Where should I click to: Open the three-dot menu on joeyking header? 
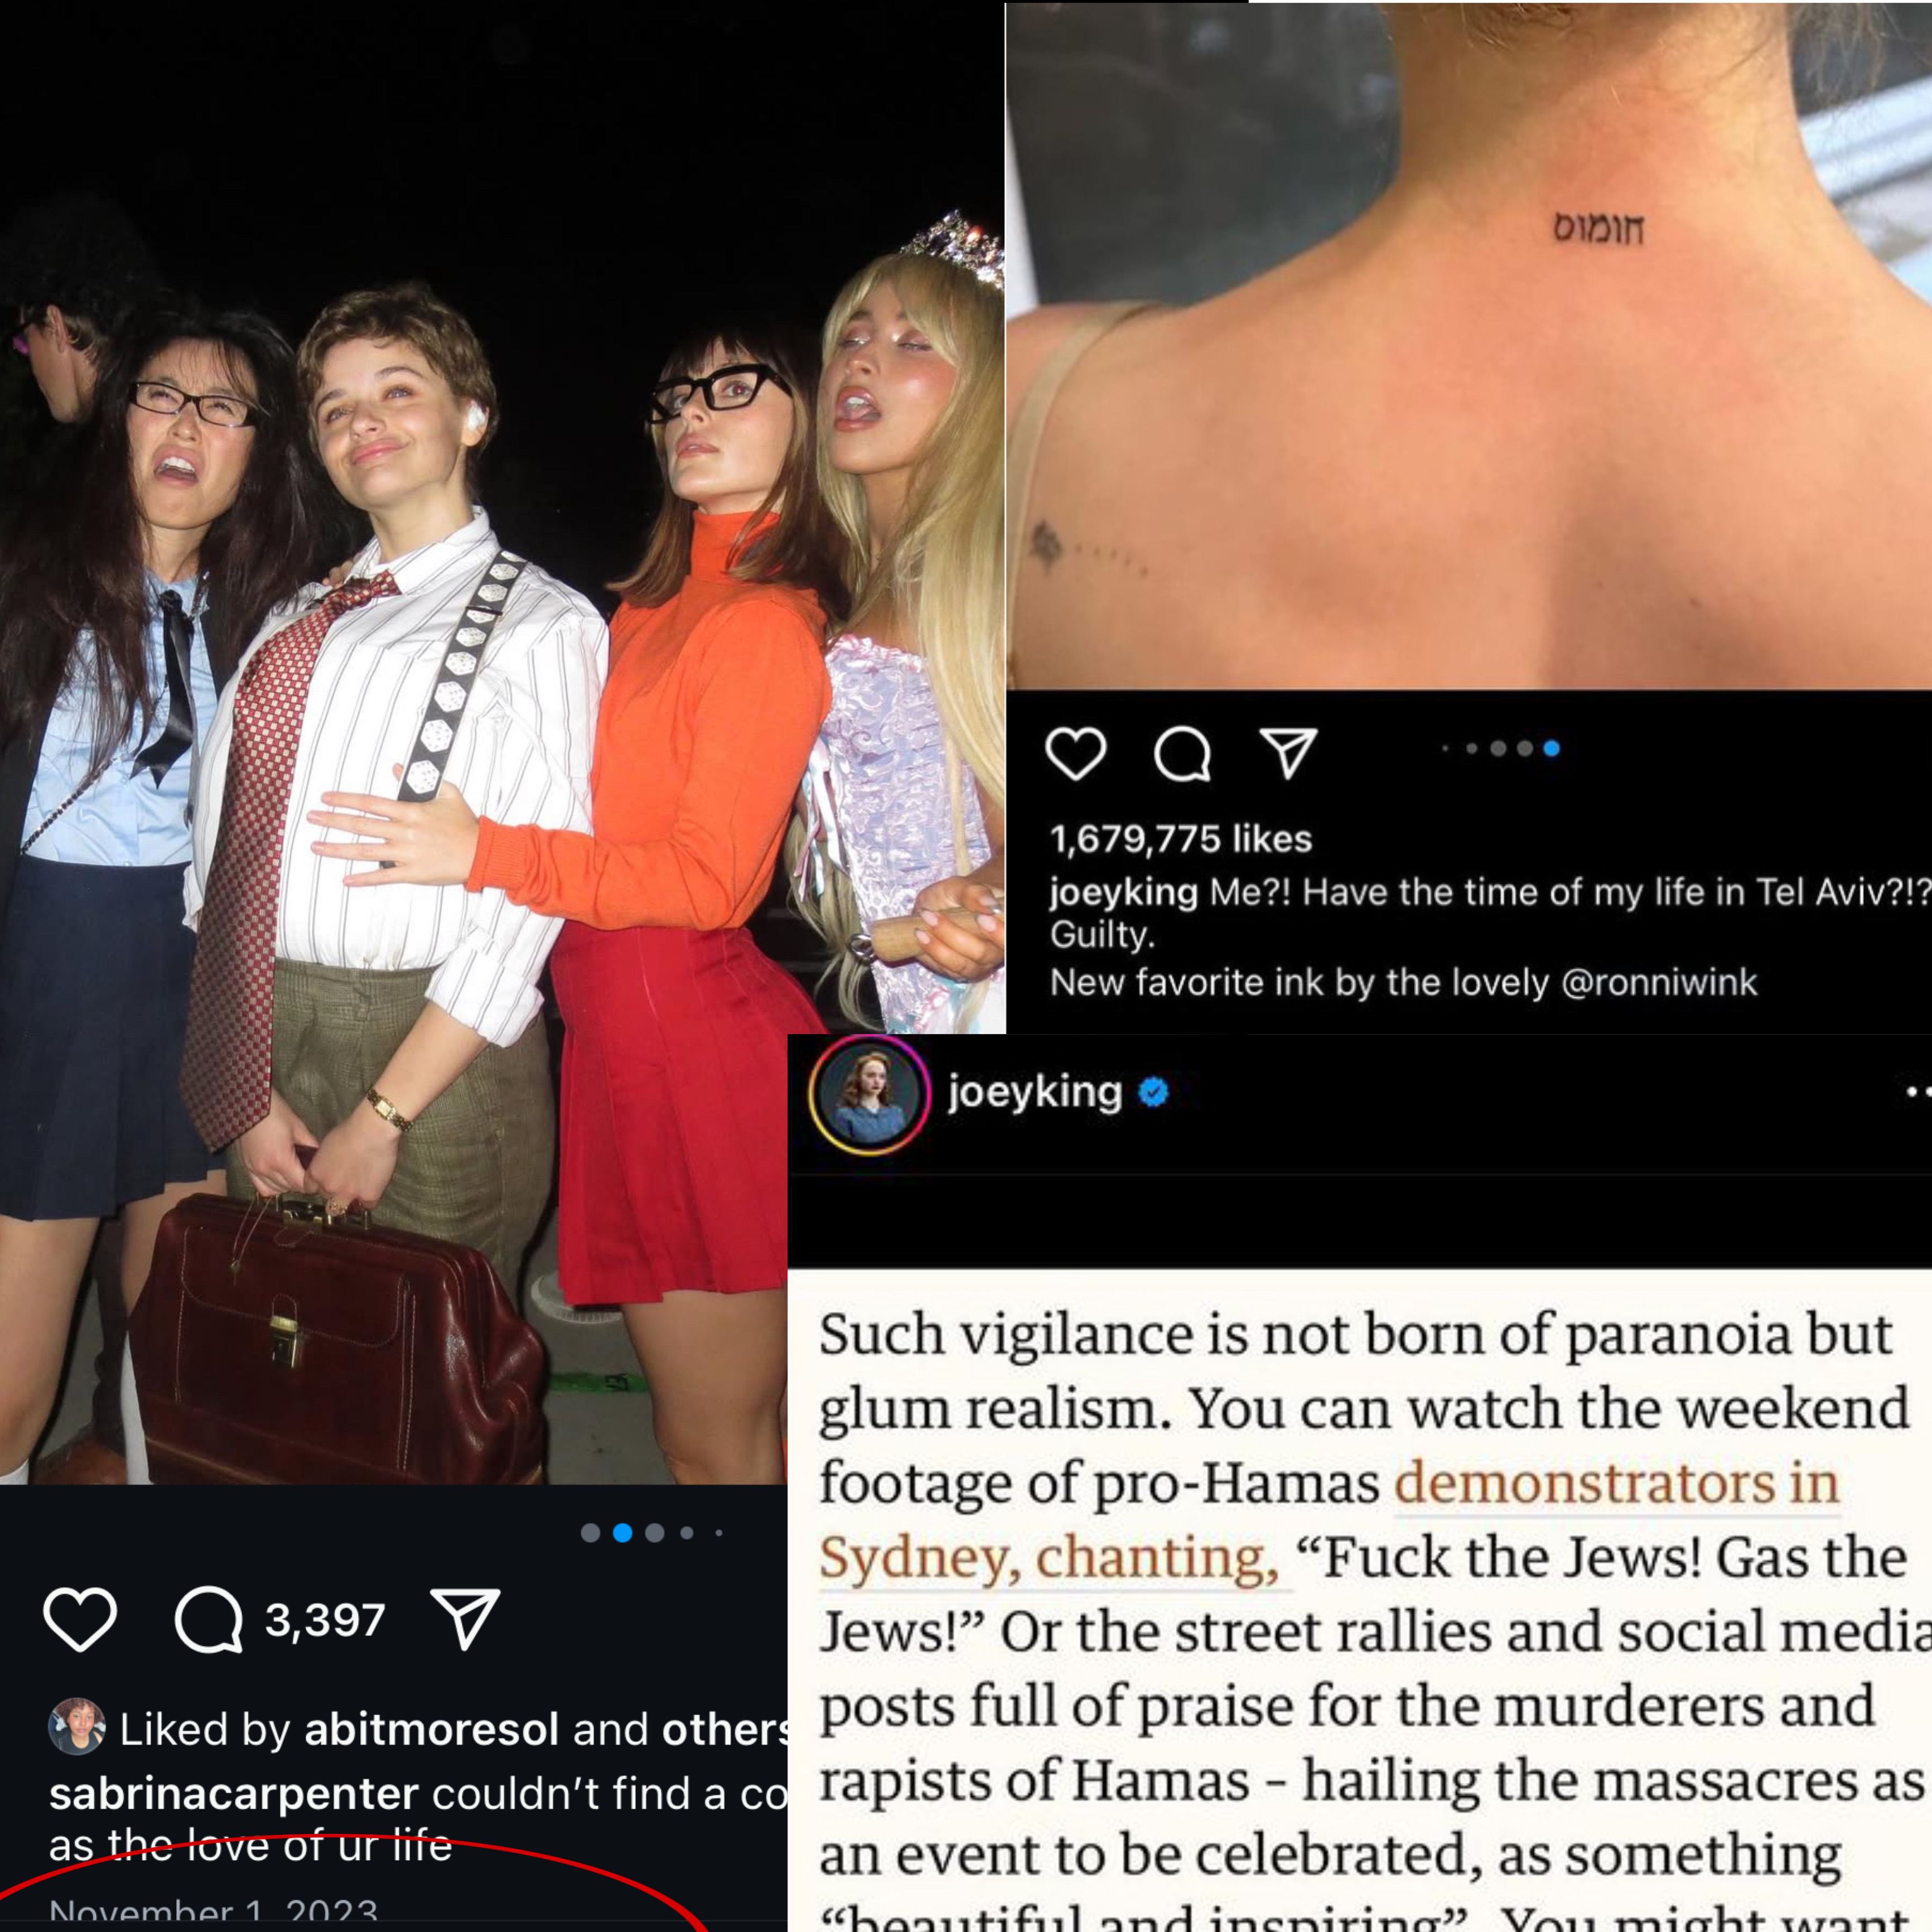(x=1918, y=1092)
